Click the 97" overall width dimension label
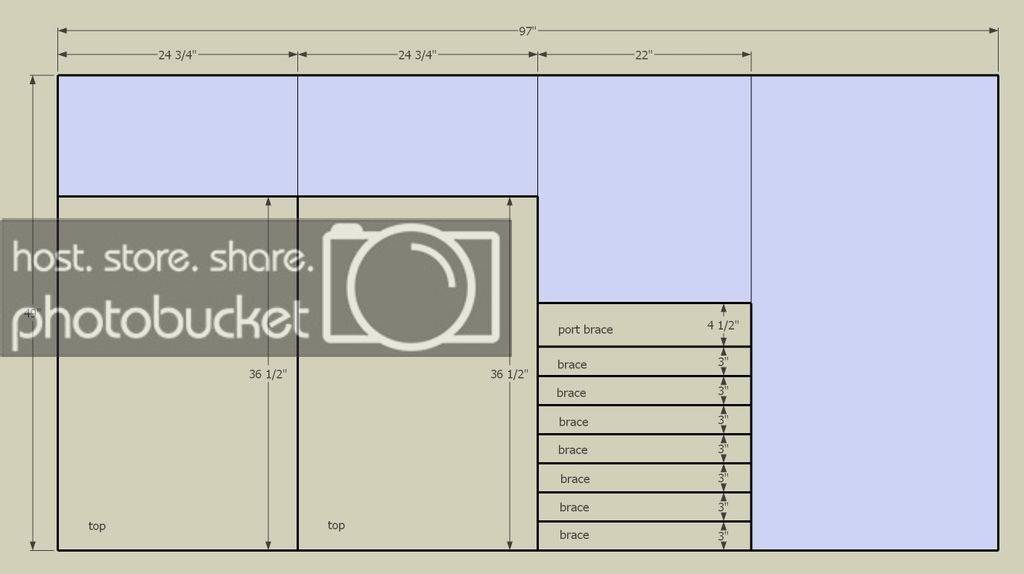 [x=528, y=31]
